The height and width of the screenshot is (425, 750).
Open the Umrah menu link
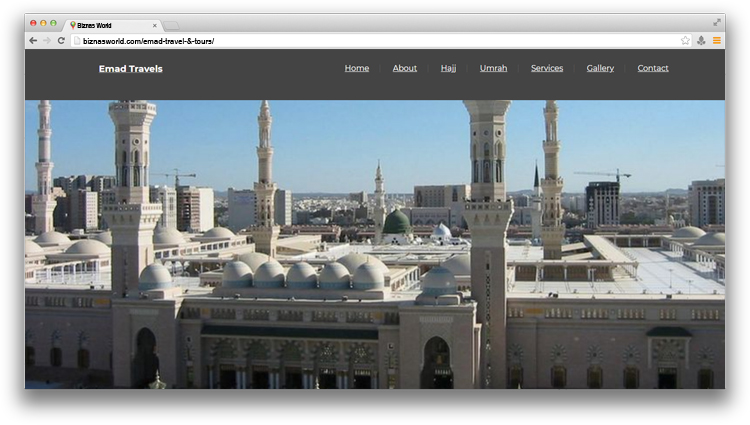pos(493,68)
